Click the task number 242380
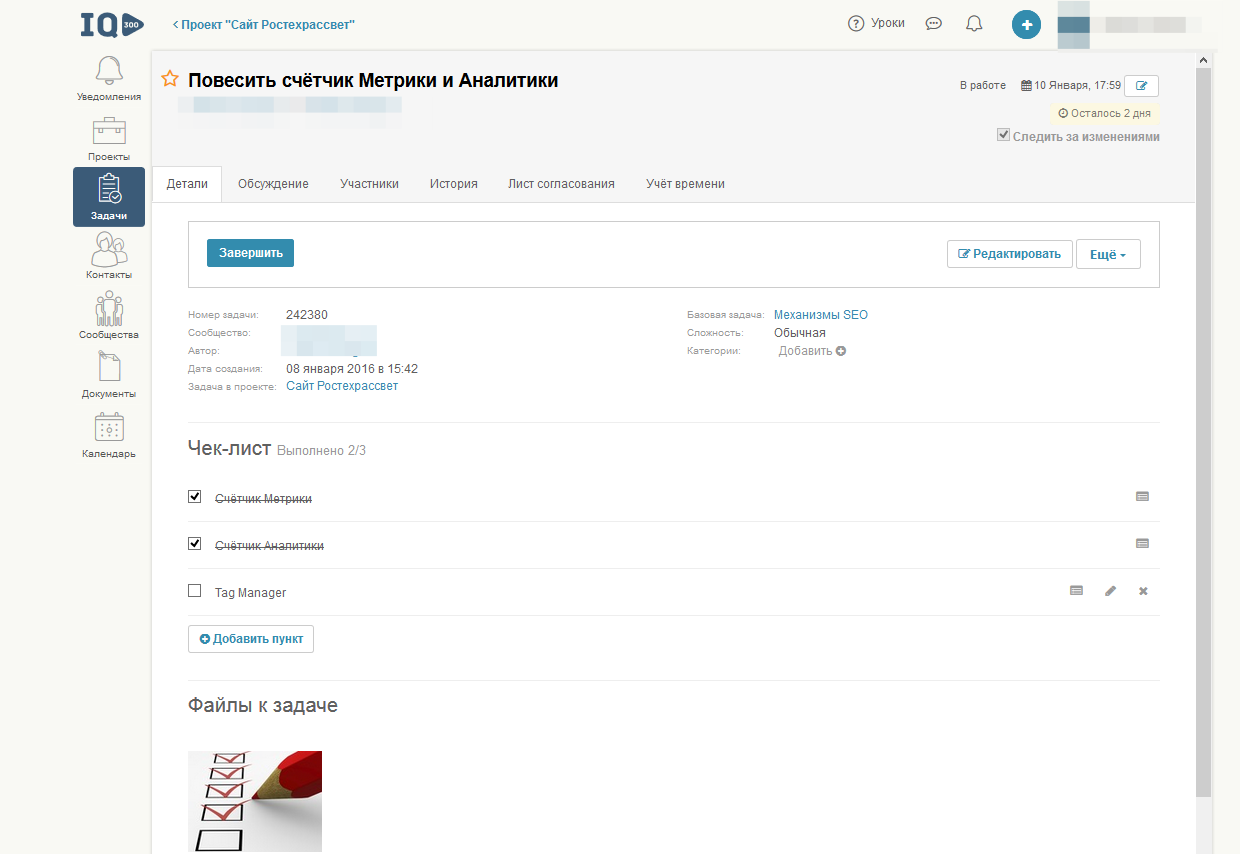The width and height of the screenshot is (1240, 854). [x=307, y=315]
